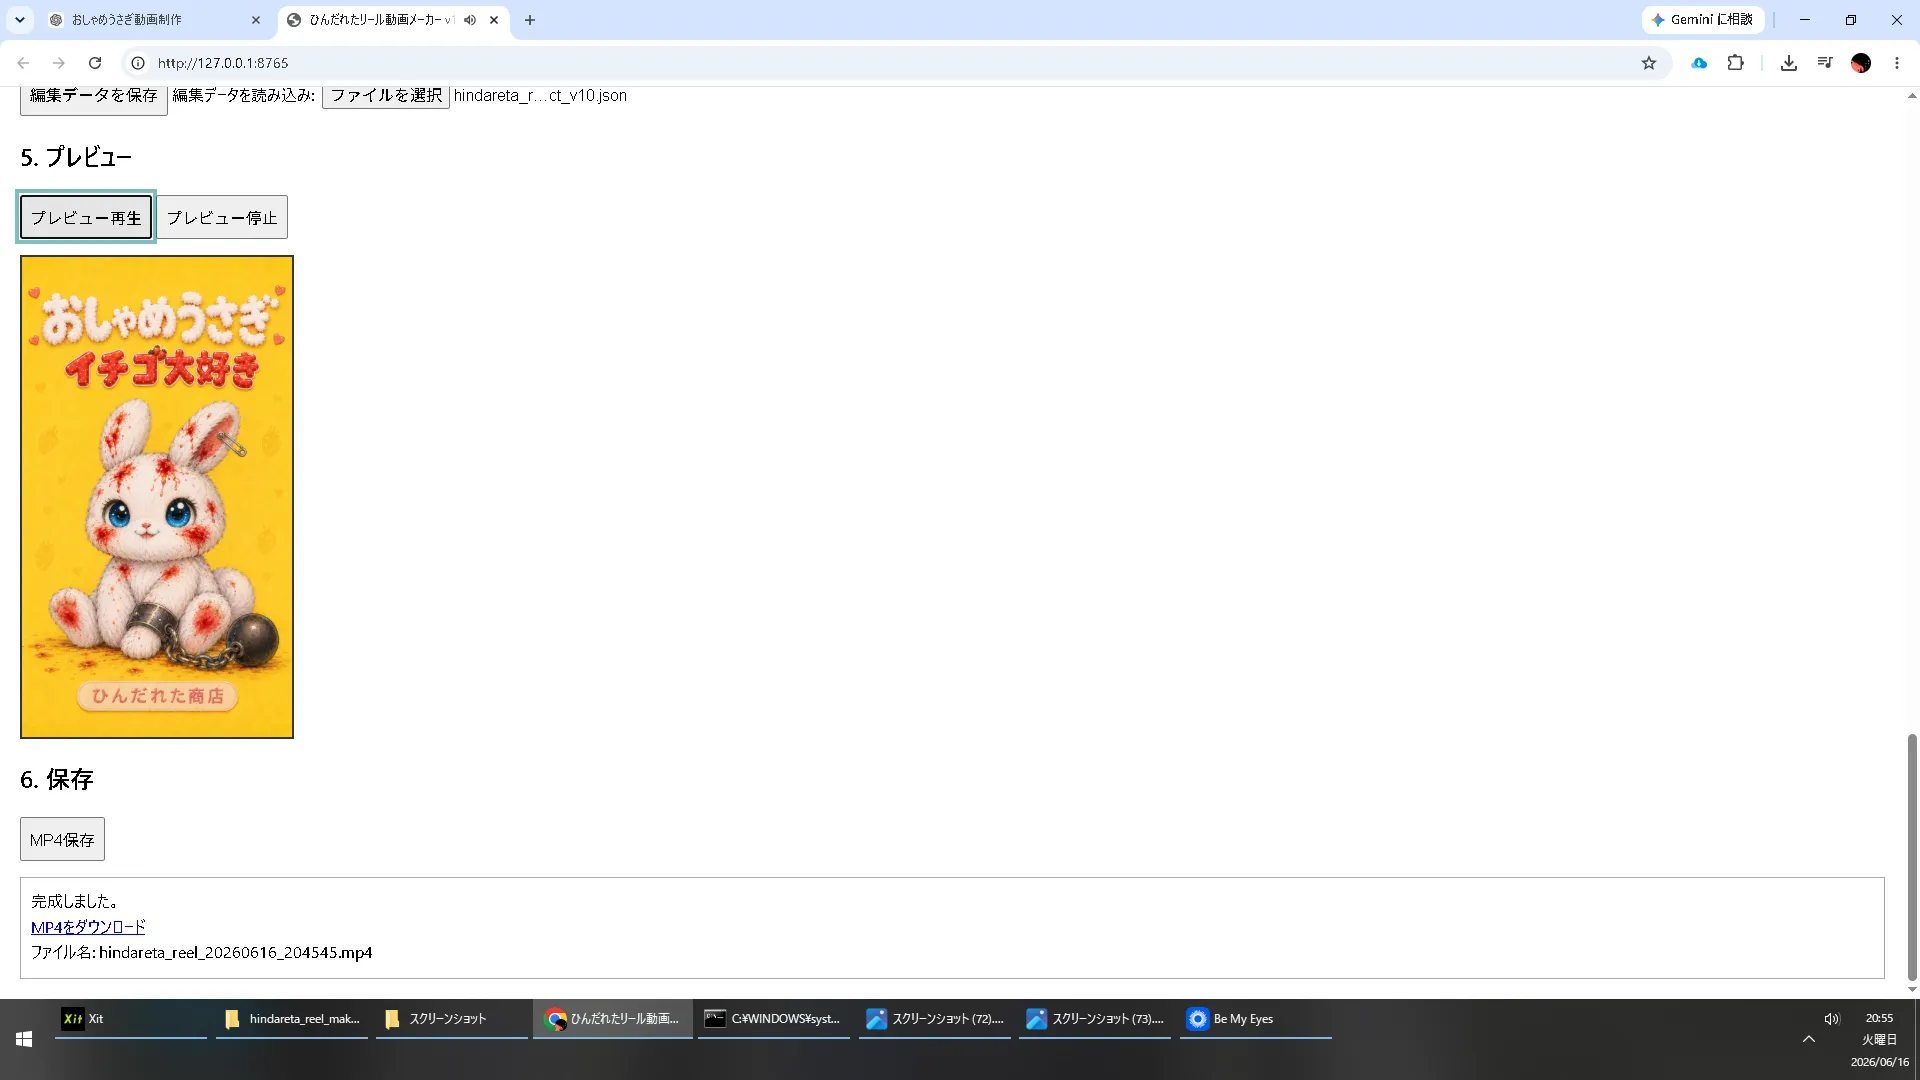Click the rabbit preview canvas
Image resolution: width=1920 pixels, height=1080 pixels.
tap(157, 497)
